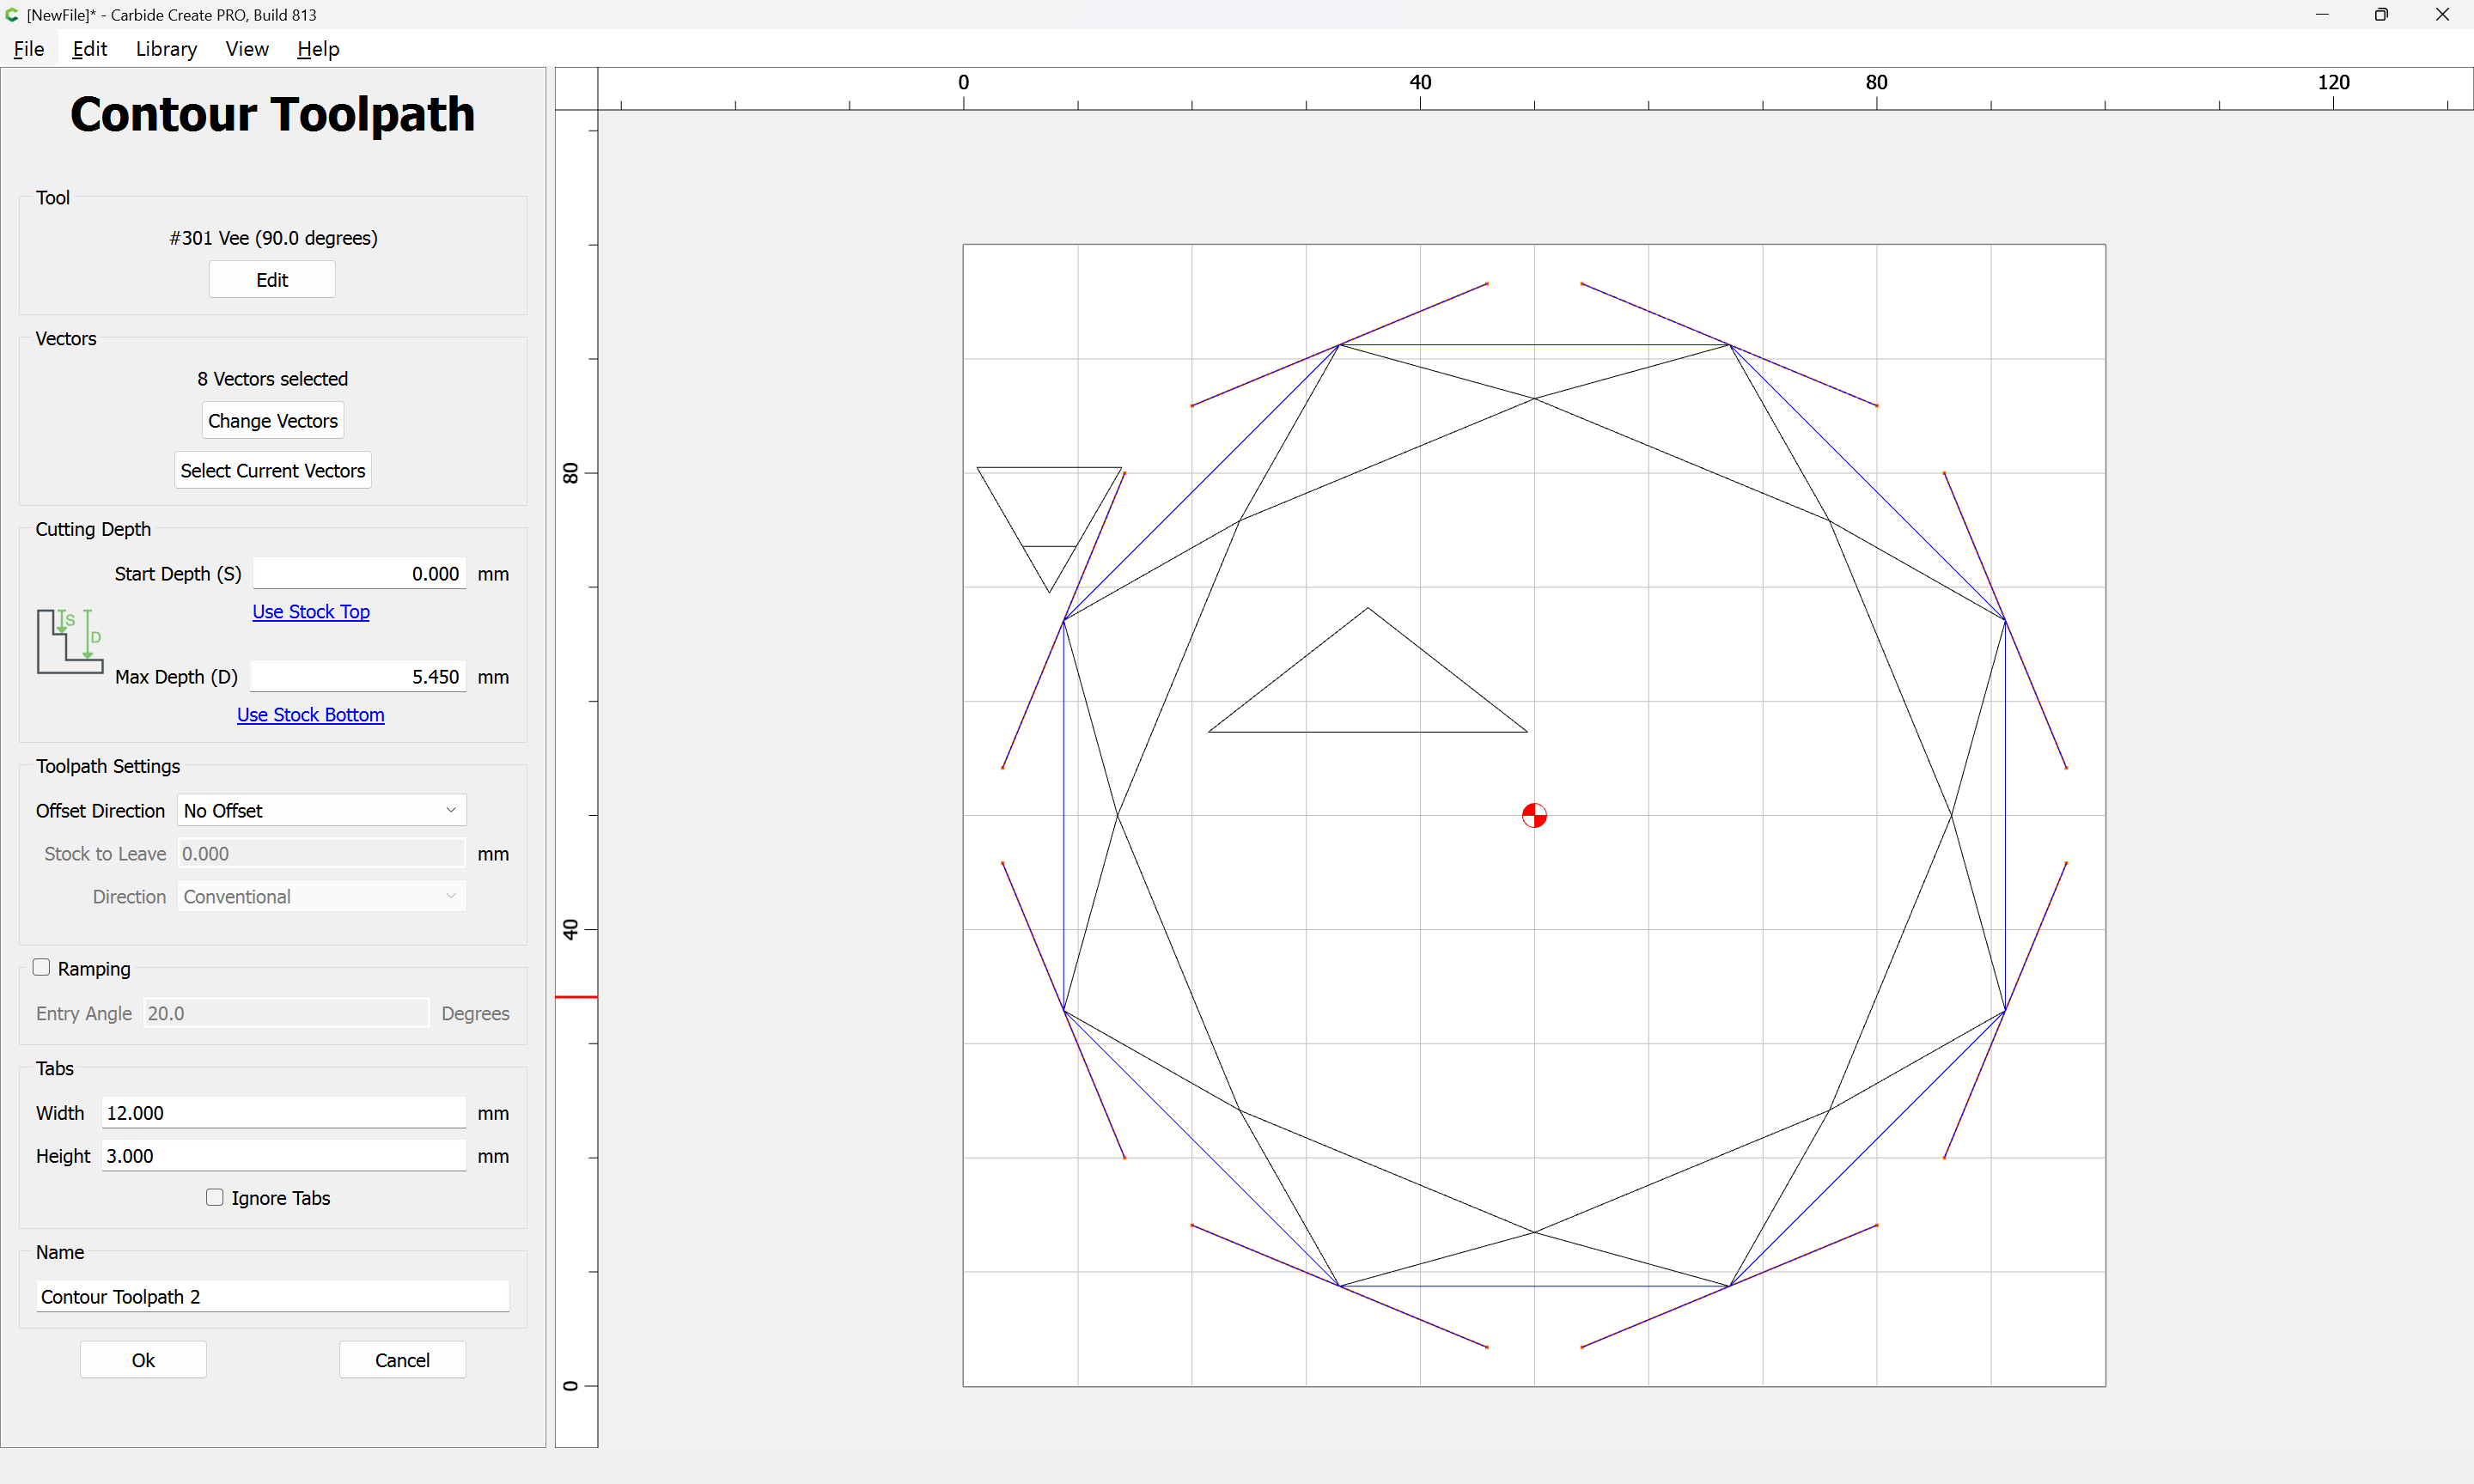Check the Ignore Tabs checkbox

214,1197
